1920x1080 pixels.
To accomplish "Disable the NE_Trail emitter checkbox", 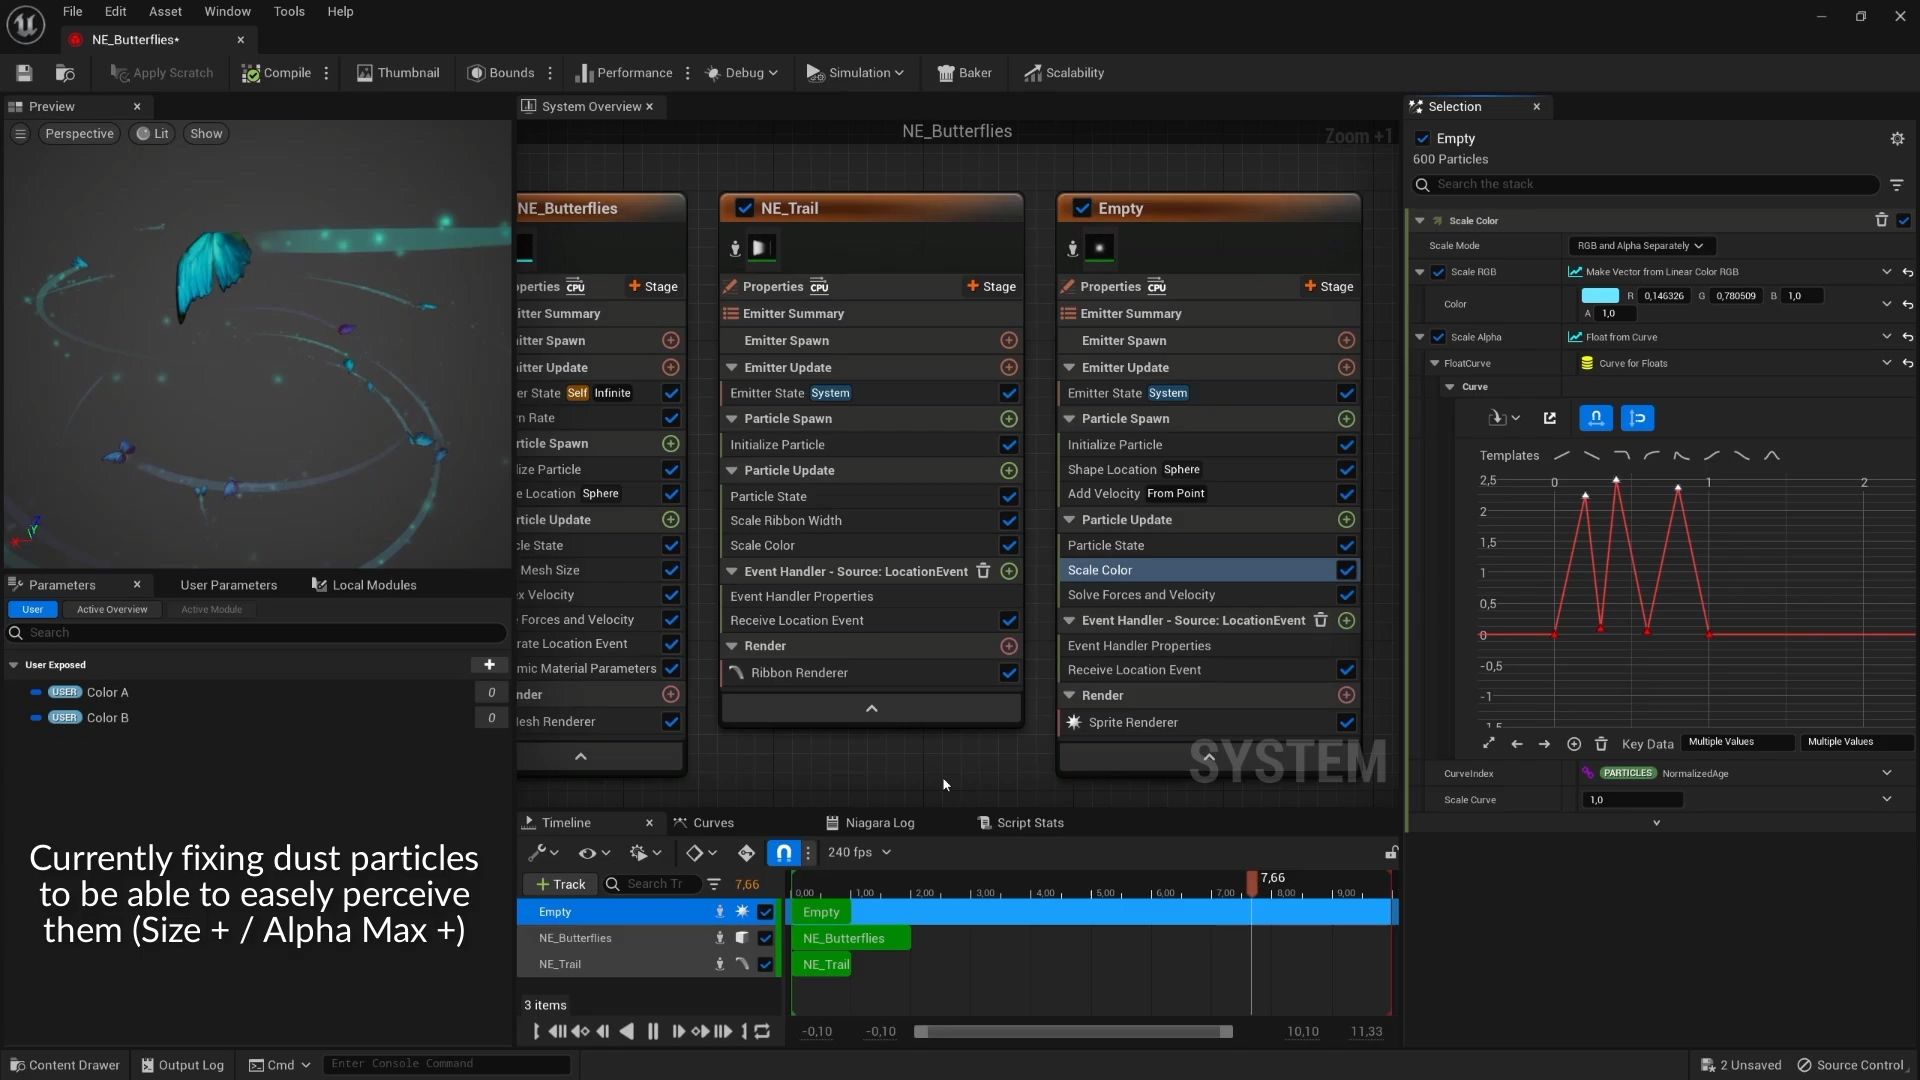I will point(744,208).
